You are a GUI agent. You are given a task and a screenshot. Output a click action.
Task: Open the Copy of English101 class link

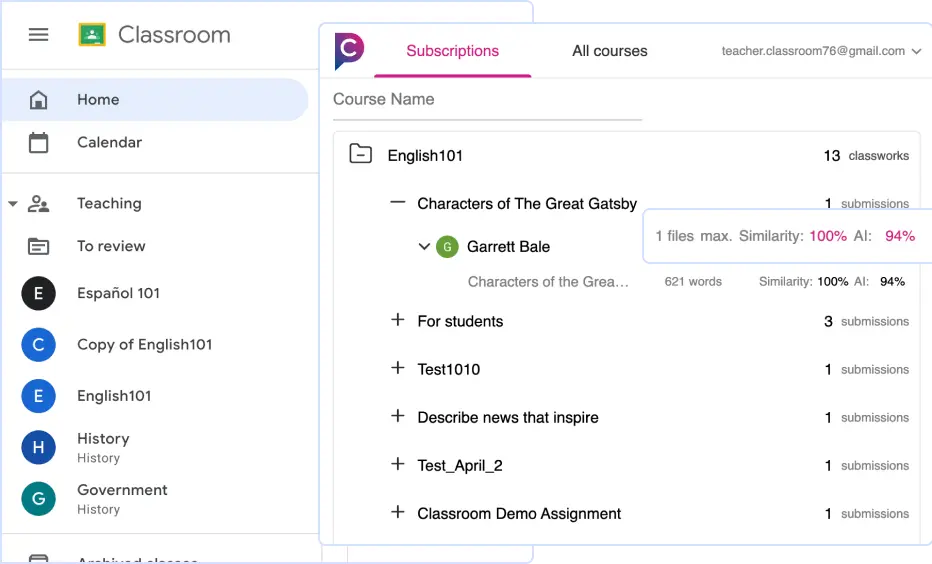144,345
